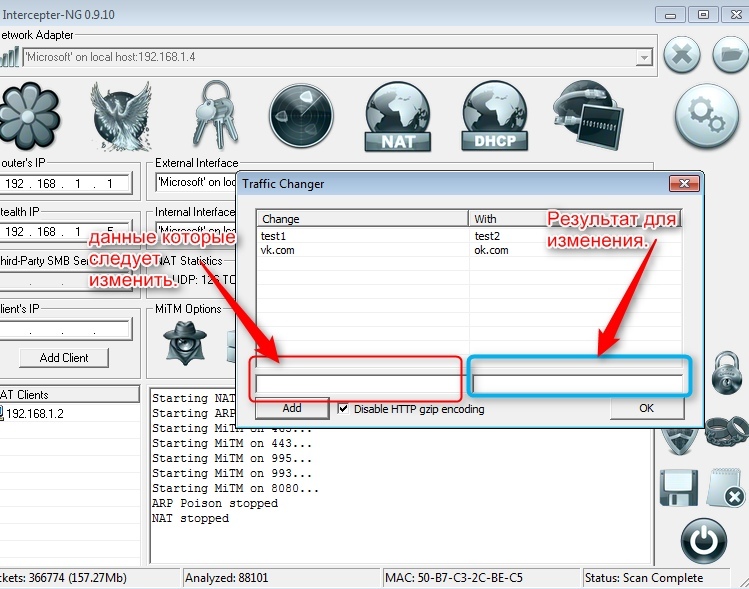Click the With replacement text input field
The width and height of the screenshot is (749, 589).
pos(577,383)
